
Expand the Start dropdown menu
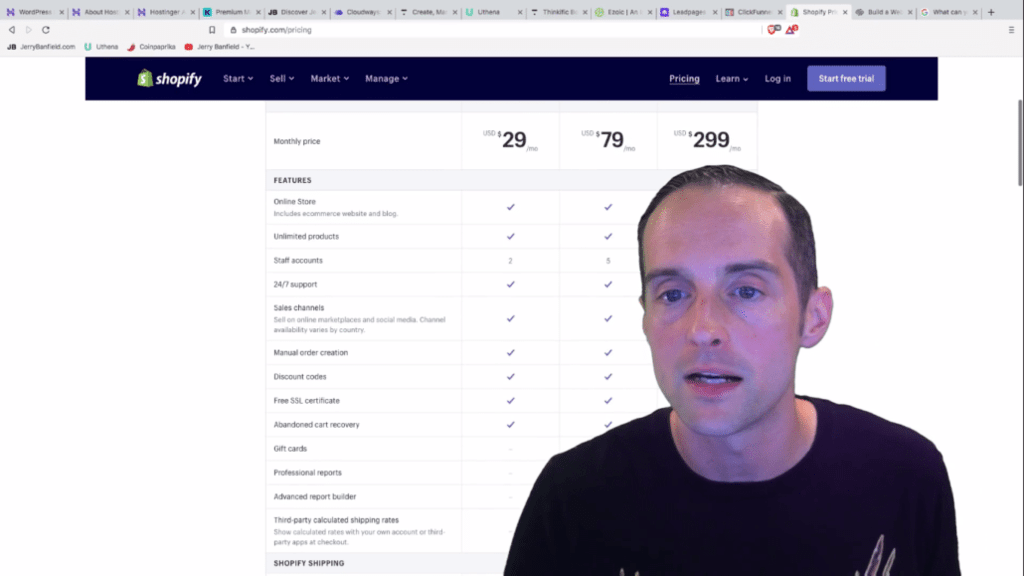click(238, 78)
